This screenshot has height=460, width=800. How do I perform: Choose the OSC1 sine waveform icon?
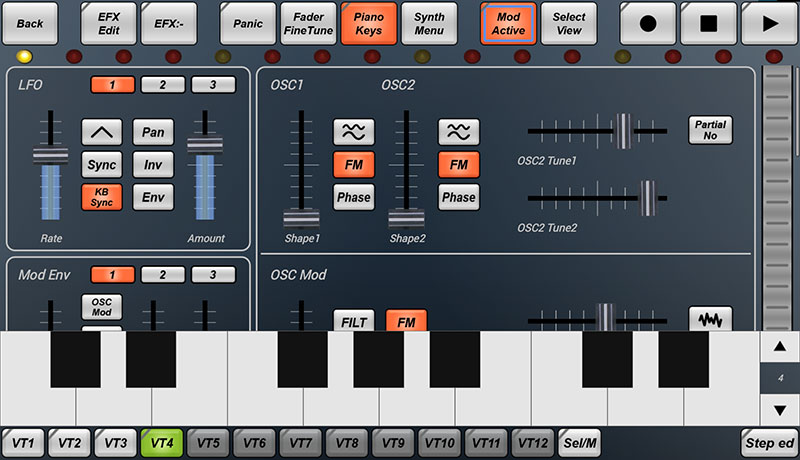(354, 133)
